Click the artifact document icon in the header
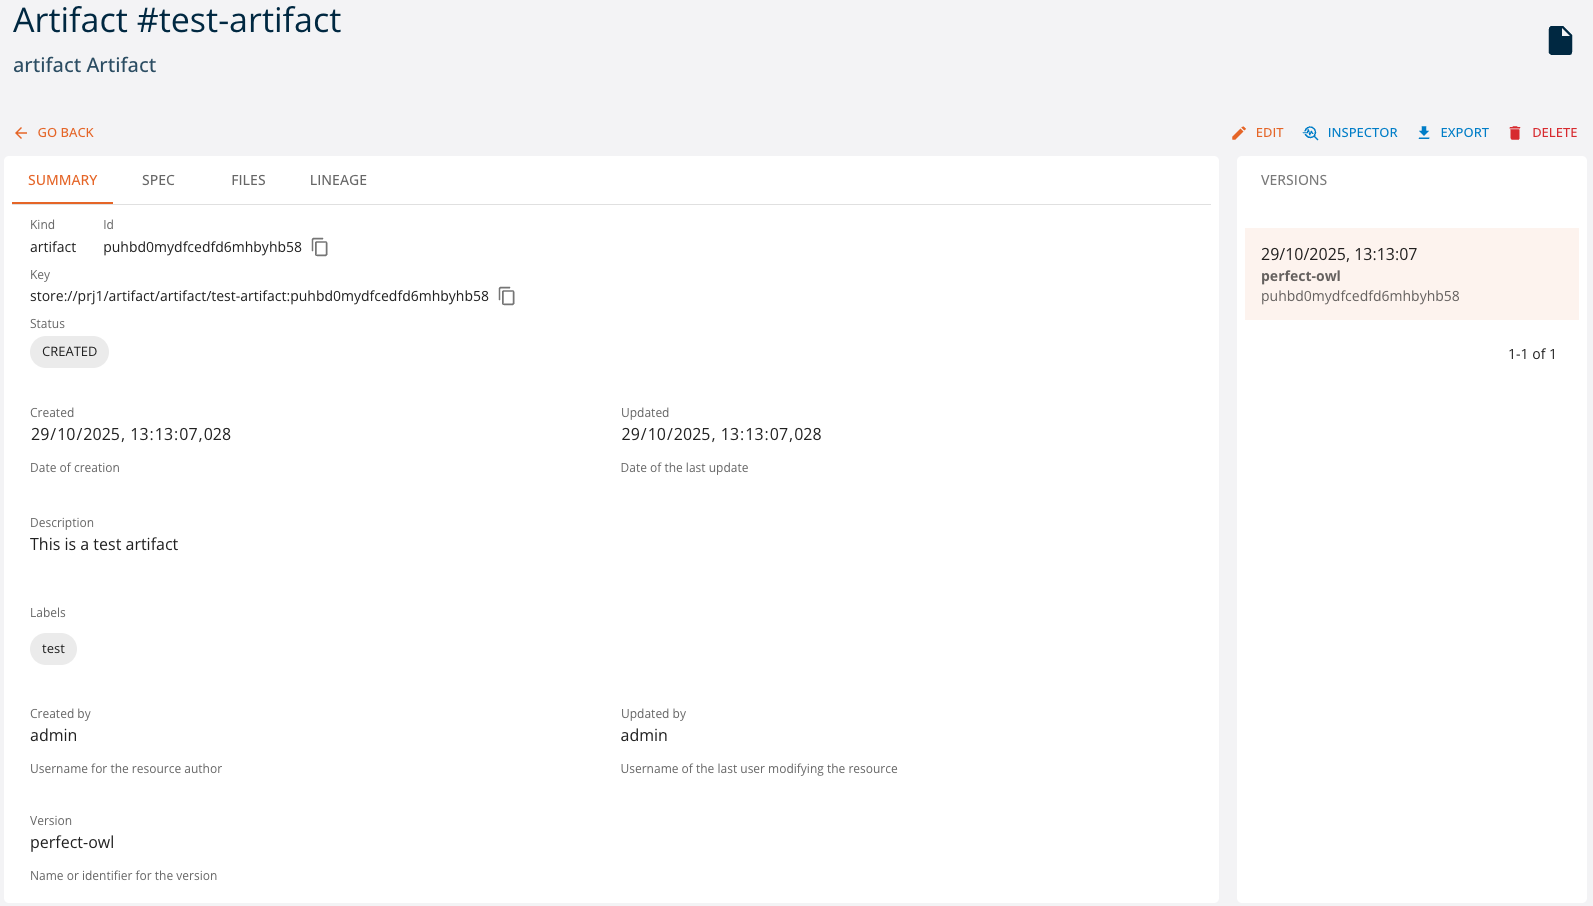The height and width of the screenshot is (906, 1593). [x=1560, y=40]
